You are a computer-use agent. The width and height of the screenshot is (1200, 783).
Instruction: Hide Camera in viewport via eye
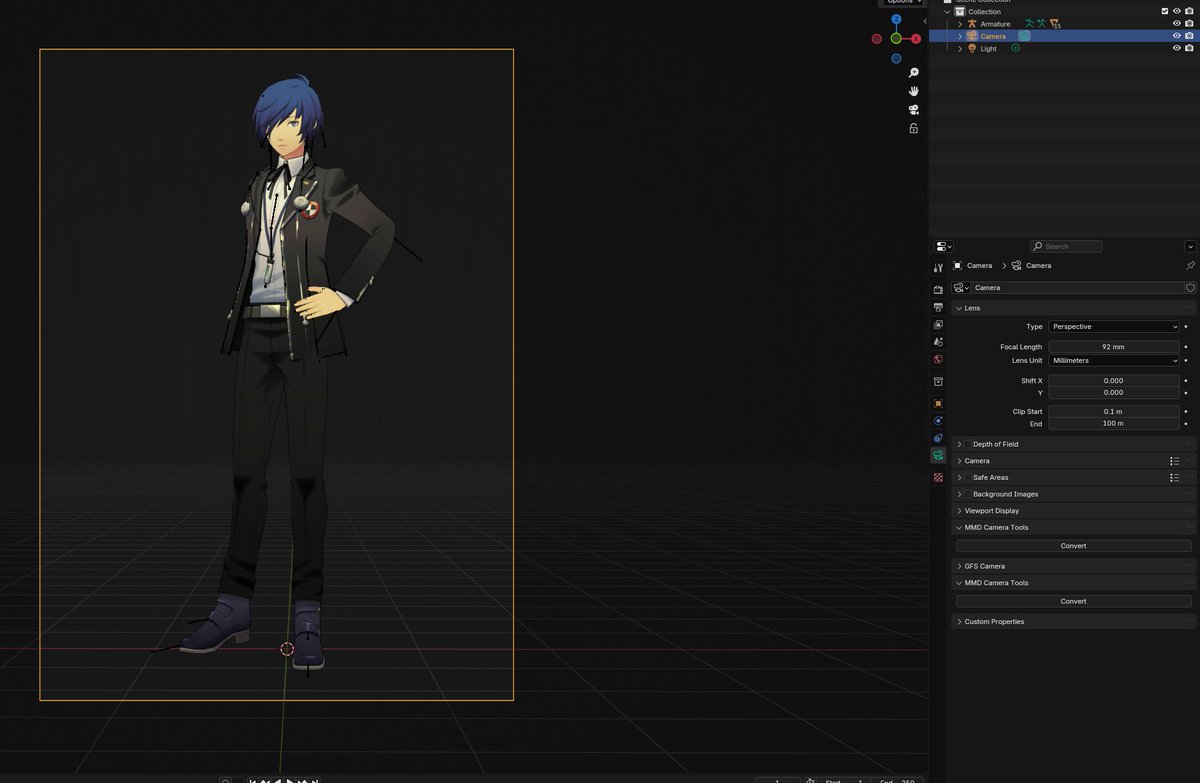[x=1177, y=36]
